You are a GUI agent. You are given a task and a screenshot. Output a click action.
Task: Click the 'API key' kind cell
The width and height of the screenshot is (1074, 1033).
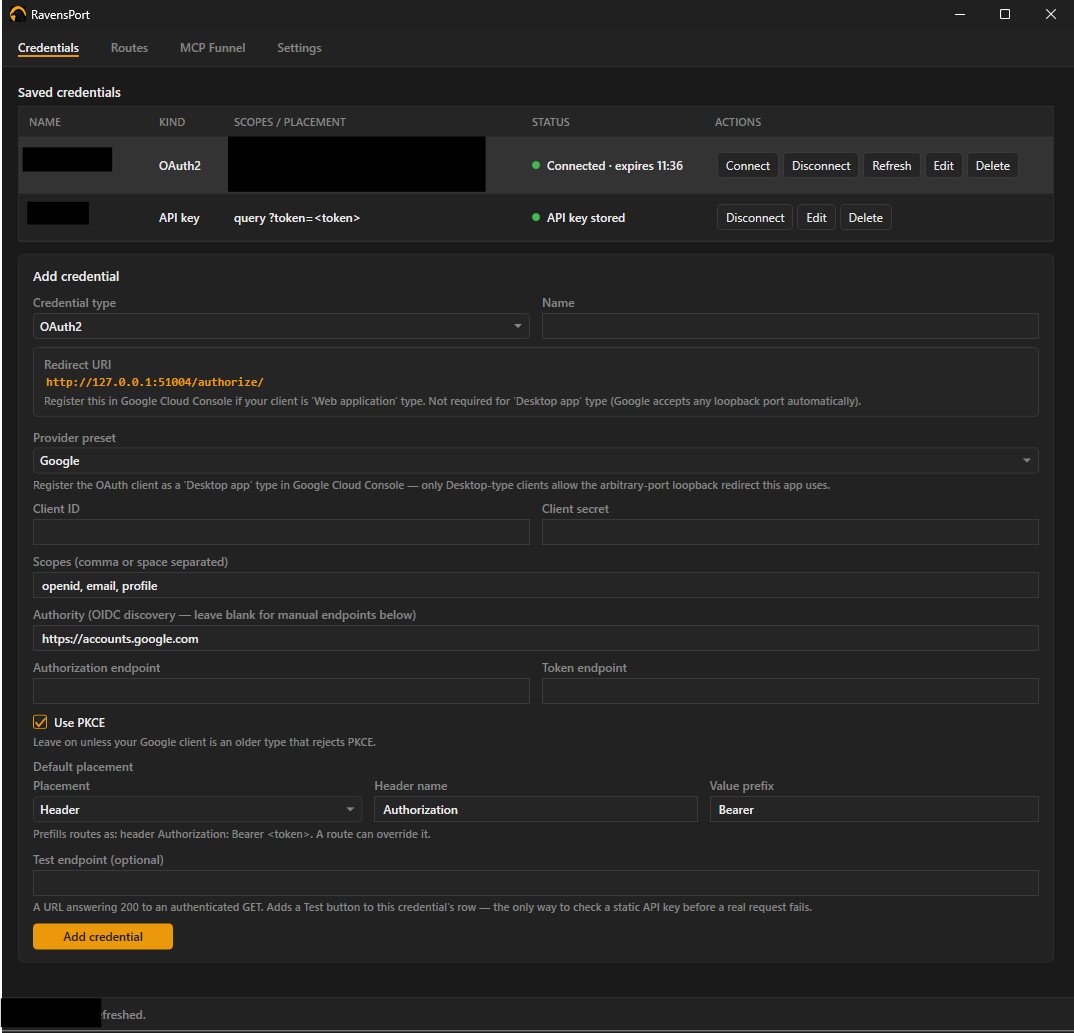(179, 218)
